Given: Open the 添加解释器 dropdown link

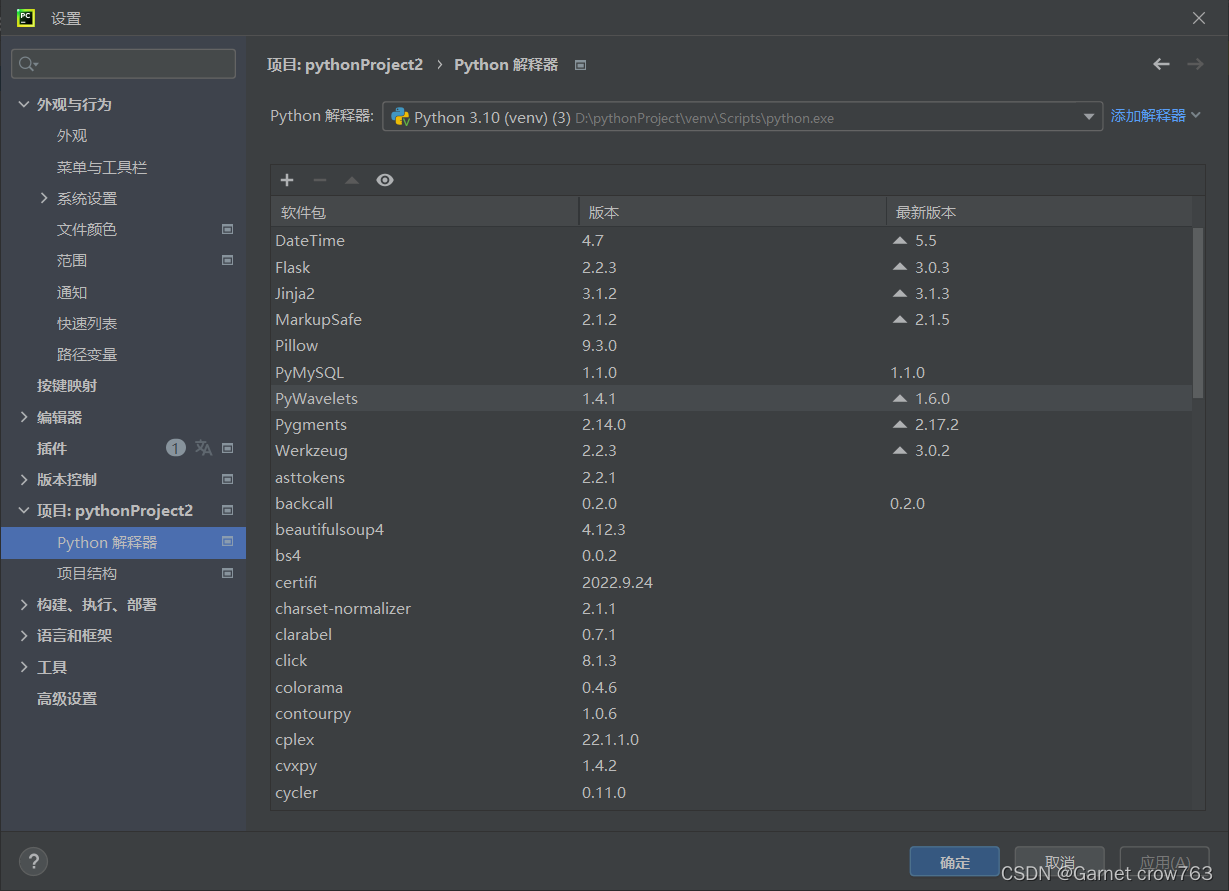Looking at the screenshot, I should [x=1155, y=116].
